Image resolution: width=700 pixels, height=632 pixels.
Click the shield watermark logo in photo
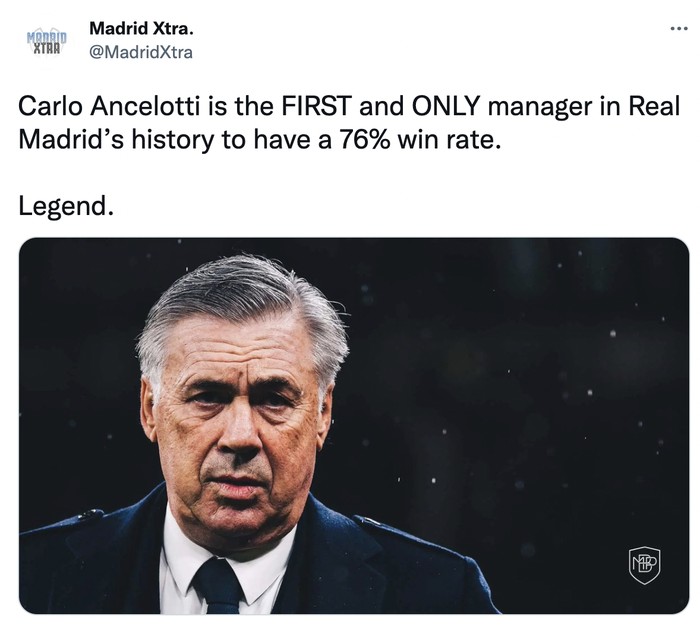[x=644, y=565]
